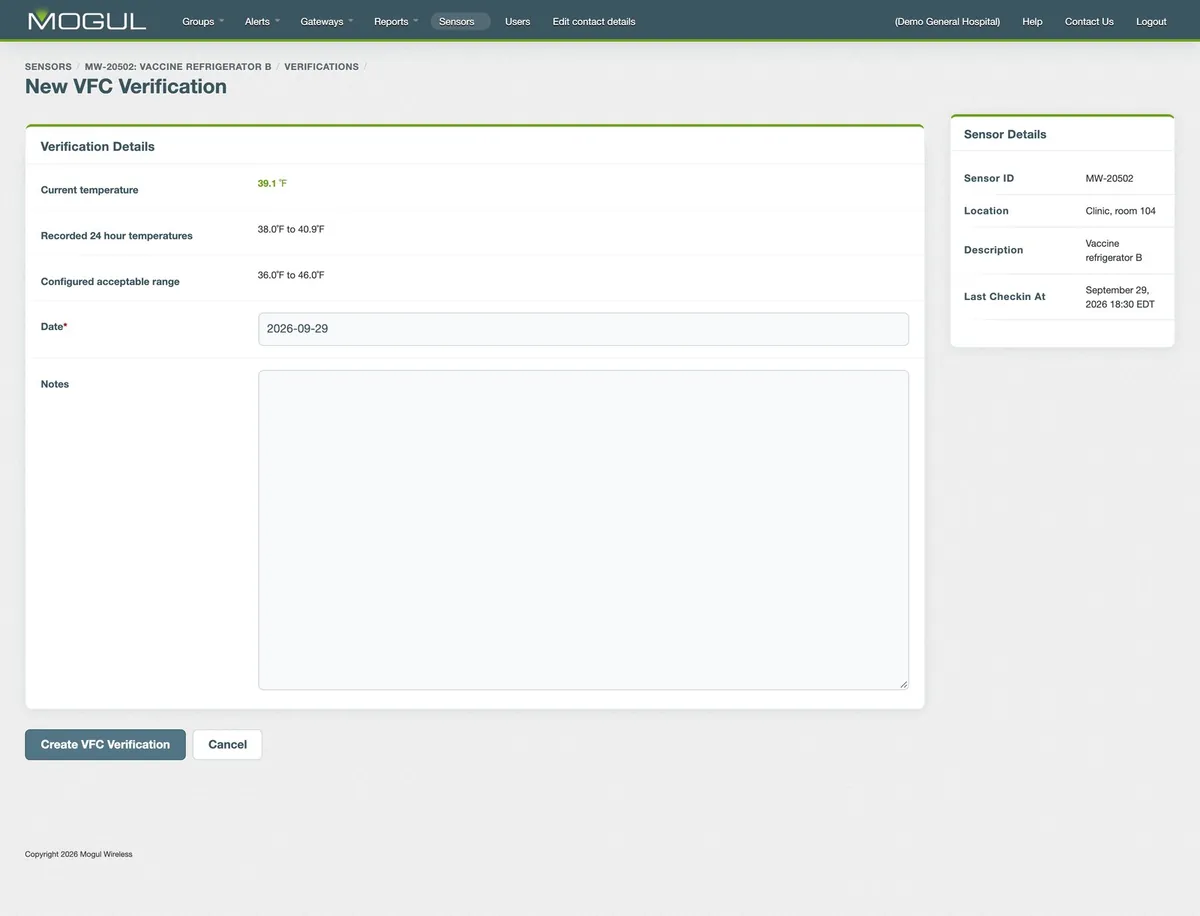Open the Gateways dropdown menu
Screen dimensions: 1200x916
(x=327, y=21)
